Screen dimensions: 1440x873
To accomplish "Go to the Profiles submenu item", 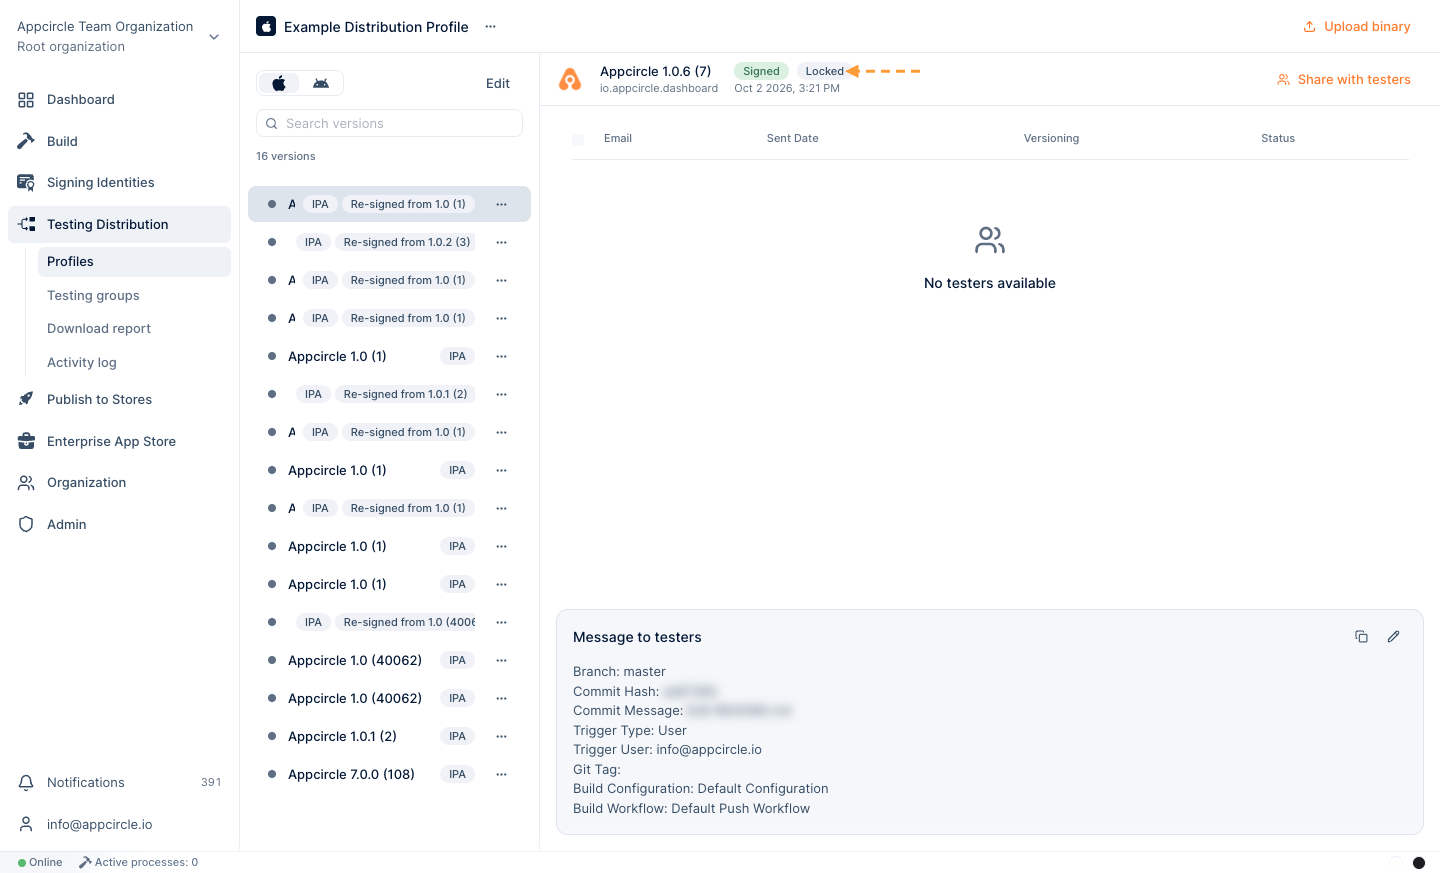I will 134,262.
